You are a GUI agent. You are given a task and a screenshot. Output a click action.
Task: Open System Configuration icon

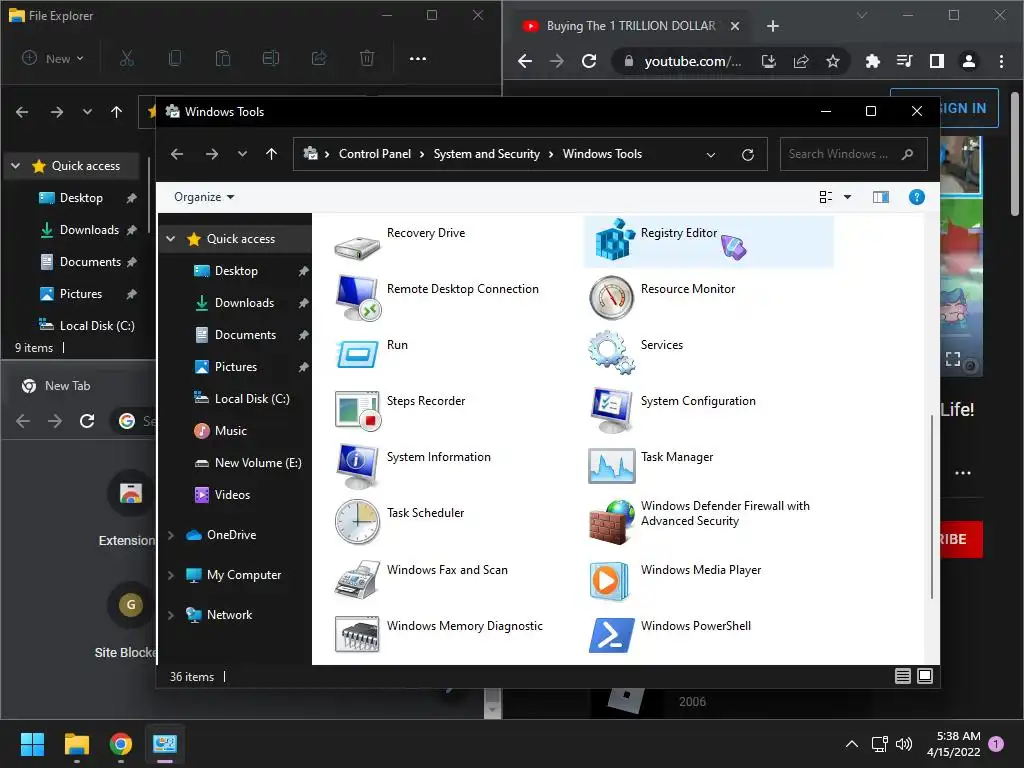[611, 409]
